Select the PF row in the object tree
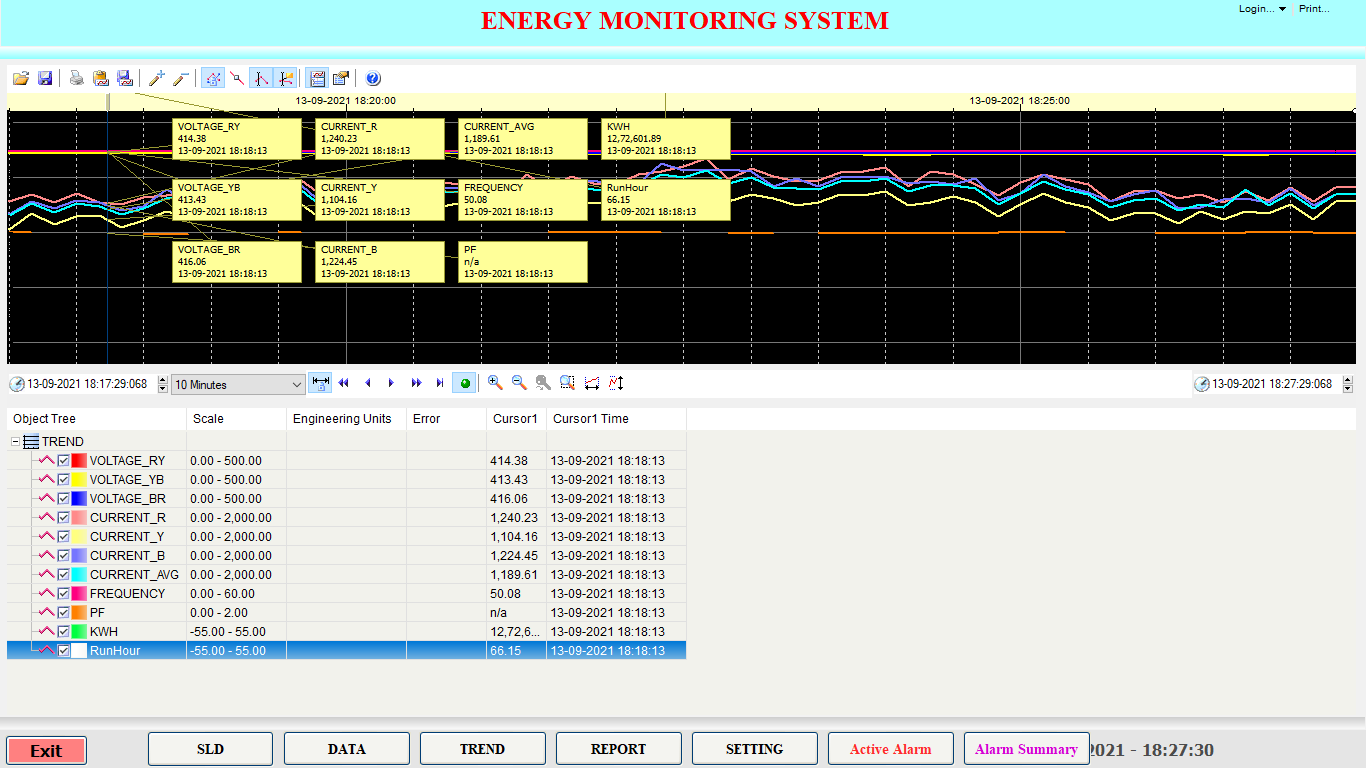Viewport: 1366px width, 768px height. pos(346,613)
